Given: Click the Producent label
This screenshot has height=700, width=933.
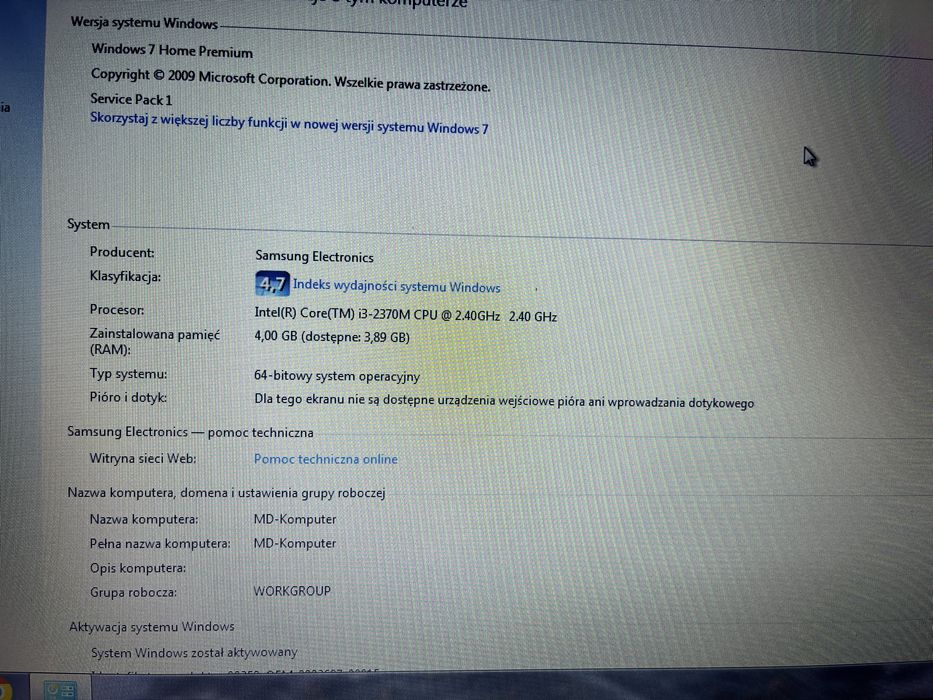Looking at the screenshot, I should click(122, 252).
